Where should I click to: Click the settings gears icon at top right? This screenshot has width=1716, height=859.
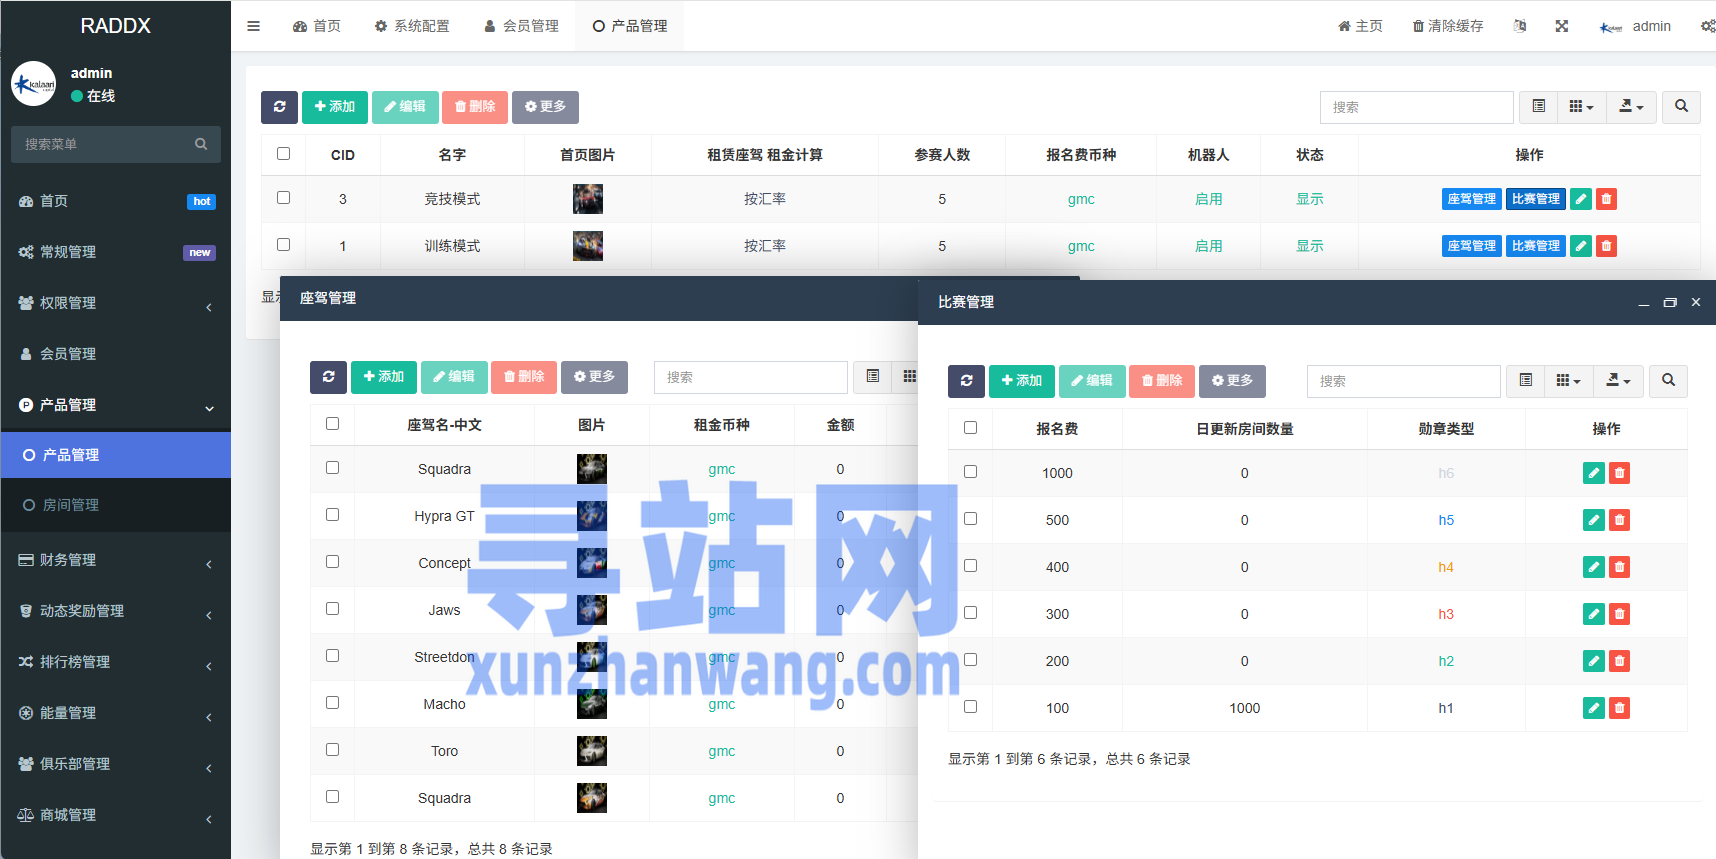1708,26
